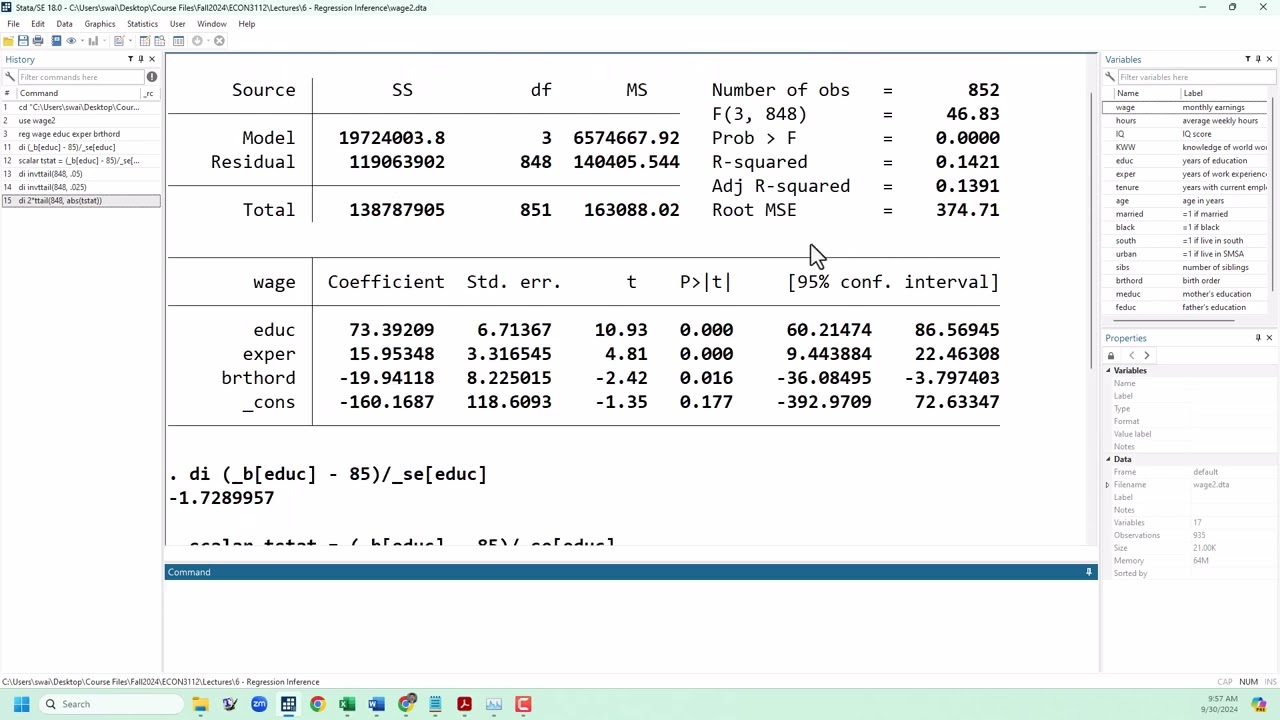The width and height of the screenshot is (1280, 720).
Task: Toggle the History error-filter exclamation icon
Action: [x=152, y=77]
